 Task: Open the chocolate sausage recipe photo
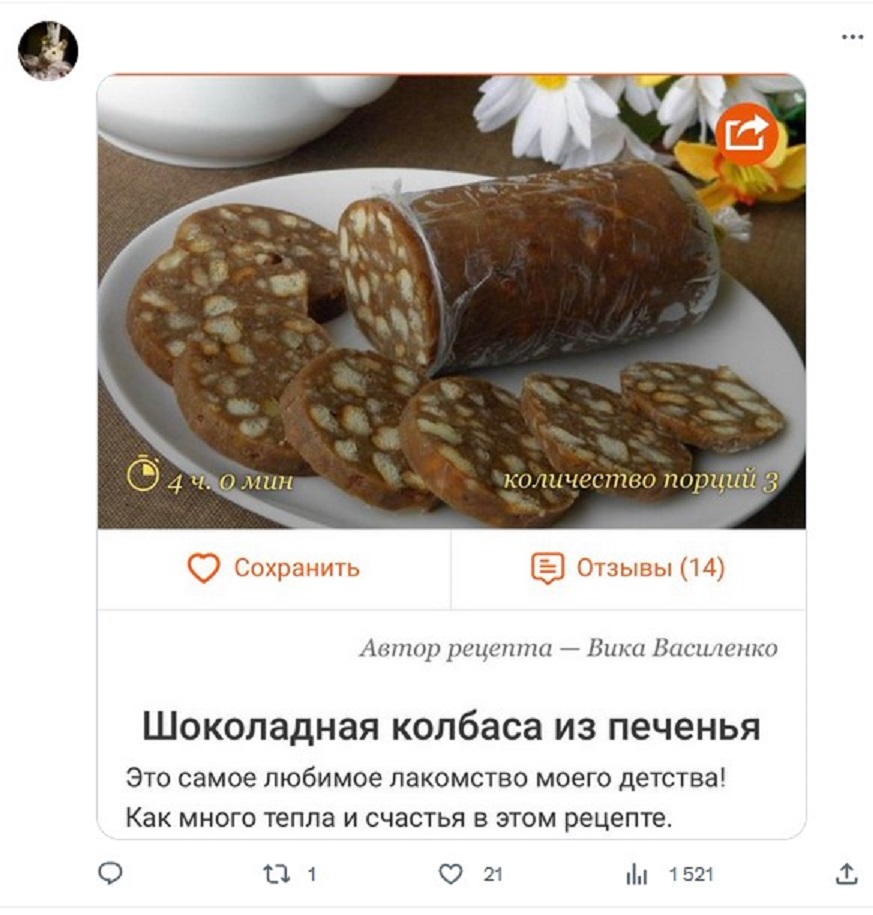451,302
